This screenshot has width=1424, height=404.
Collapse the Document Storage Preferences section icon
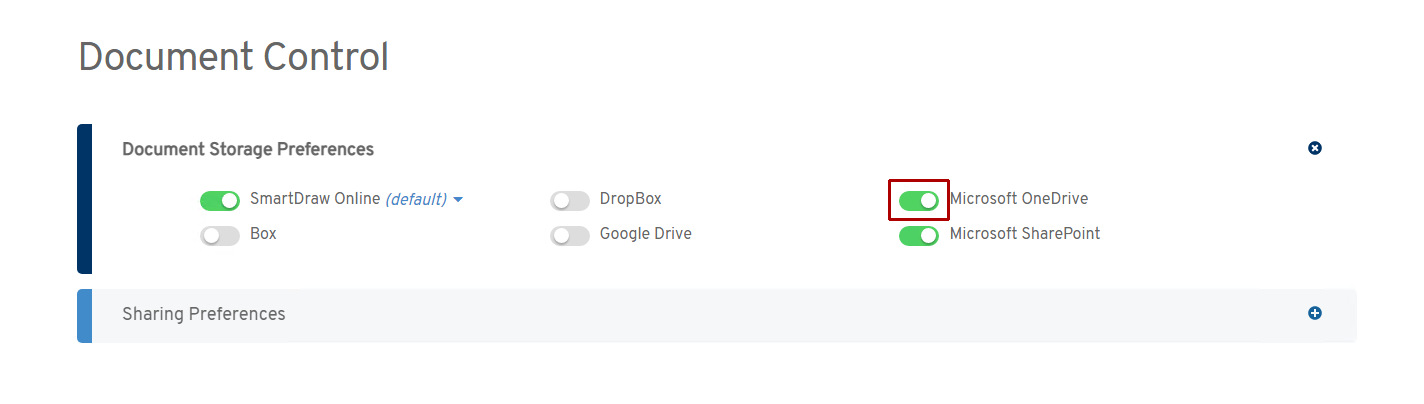(1315, 148)
